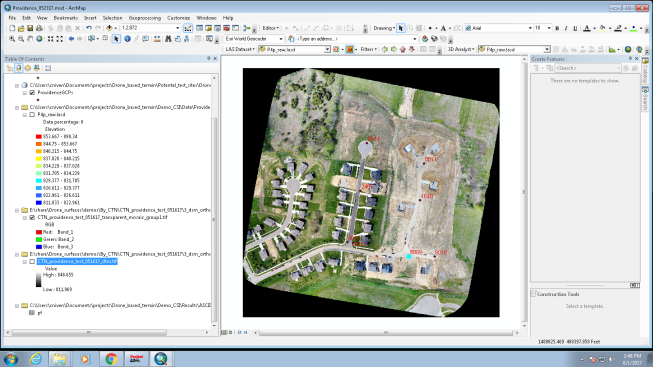Click the Undo arrow icon
The image size is (653, 367).
click(x=89, y=28)
